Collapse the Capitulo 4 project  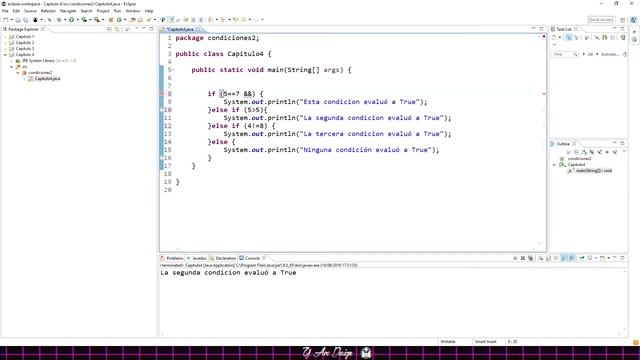(x=5, y=54)
